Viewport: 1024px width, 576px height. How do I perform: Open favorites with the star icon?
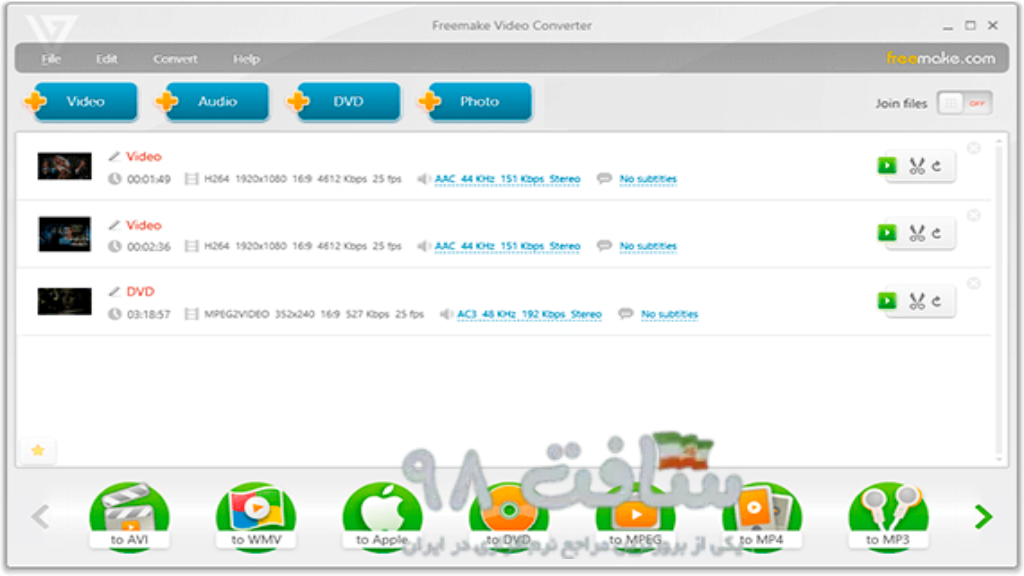pyautogui.click(x=38, y=450)
